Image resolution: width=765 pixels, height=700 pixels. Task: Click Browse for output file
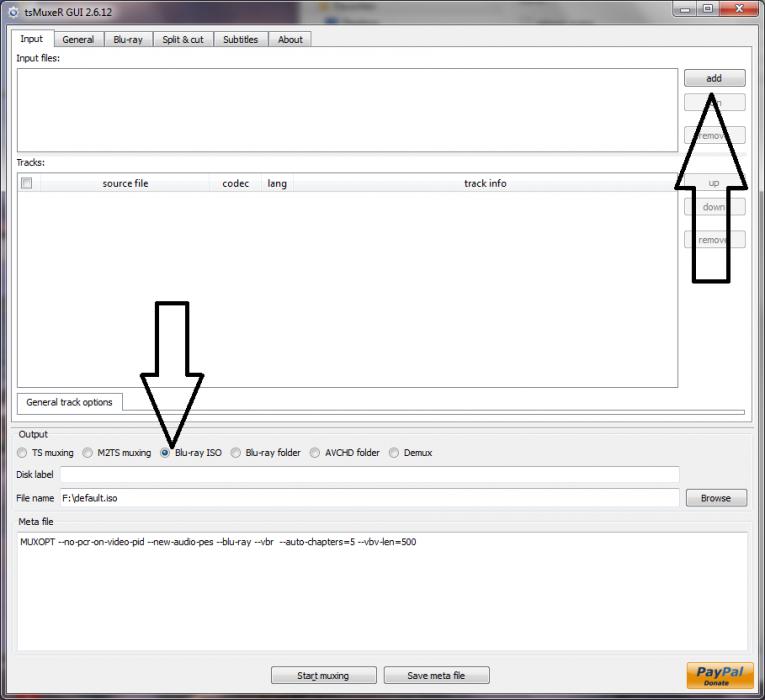716,498
